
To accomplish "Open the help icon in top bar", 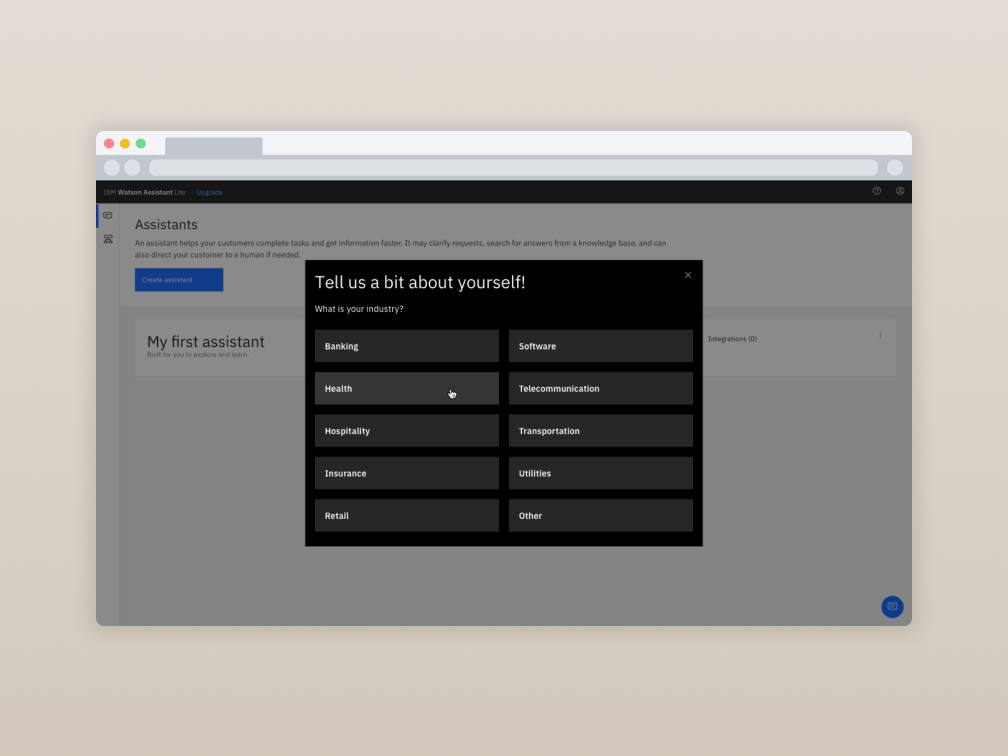I will click(x=877, y=191).
